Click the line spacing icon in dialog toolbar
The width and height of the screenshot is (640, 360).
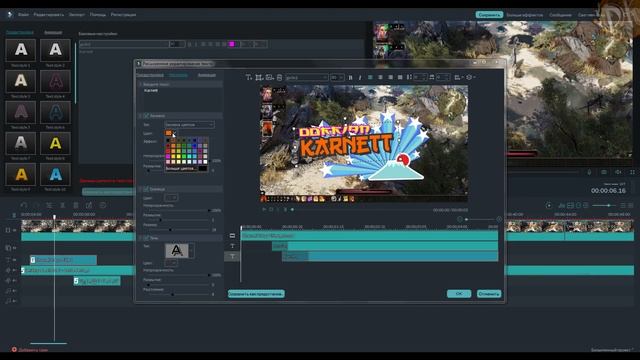coord(409,77)
